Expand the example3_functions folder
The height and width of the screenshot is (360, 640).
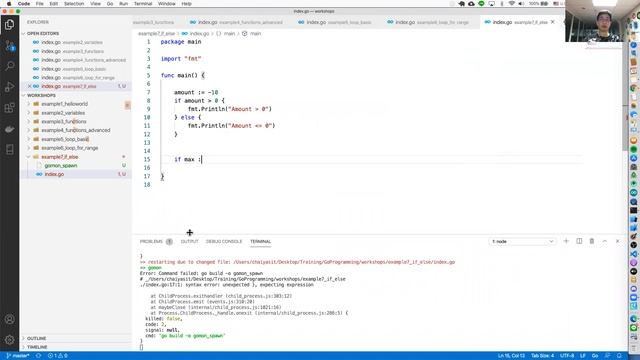[64, 122]
